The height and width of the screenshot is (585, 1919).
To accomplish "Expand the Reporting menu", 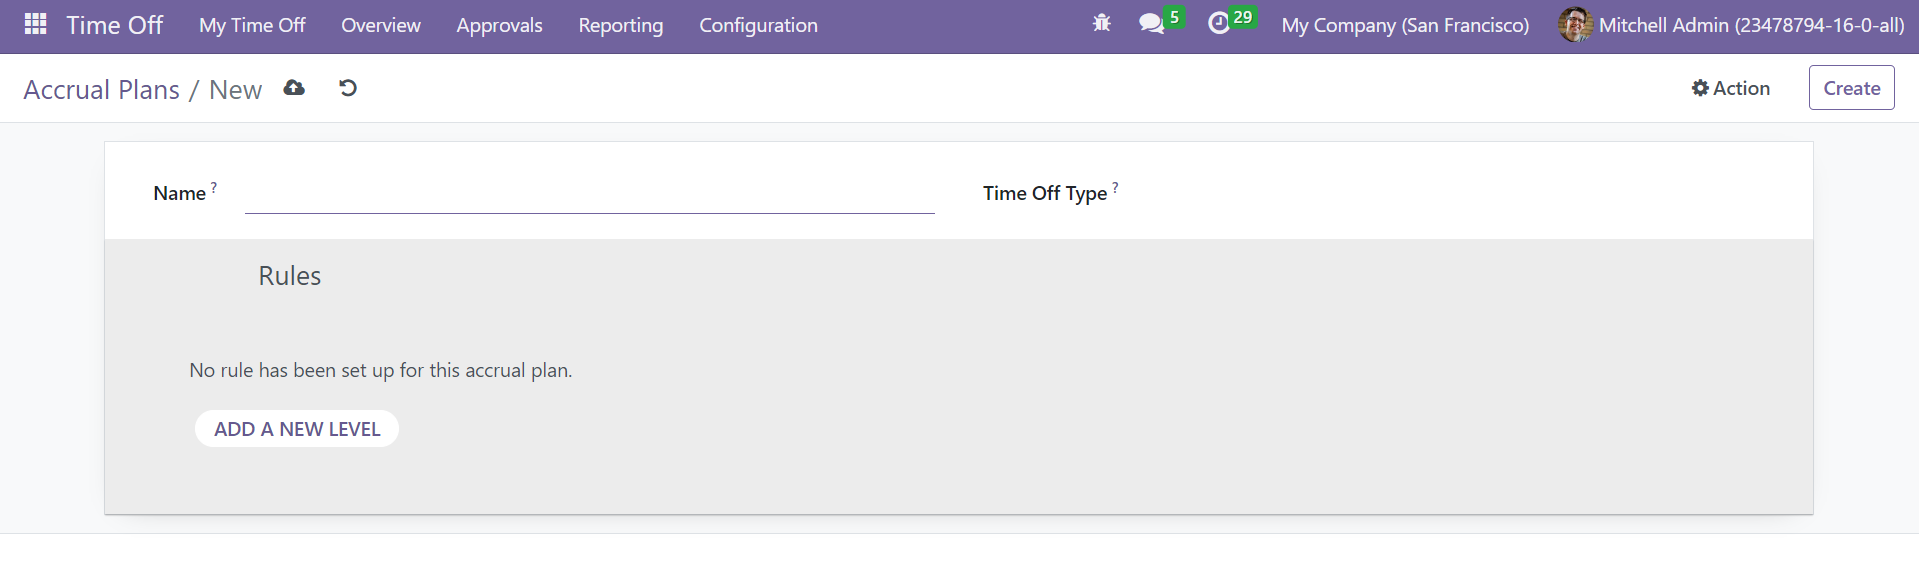I will pyautogui.click(x=621, y=25).
